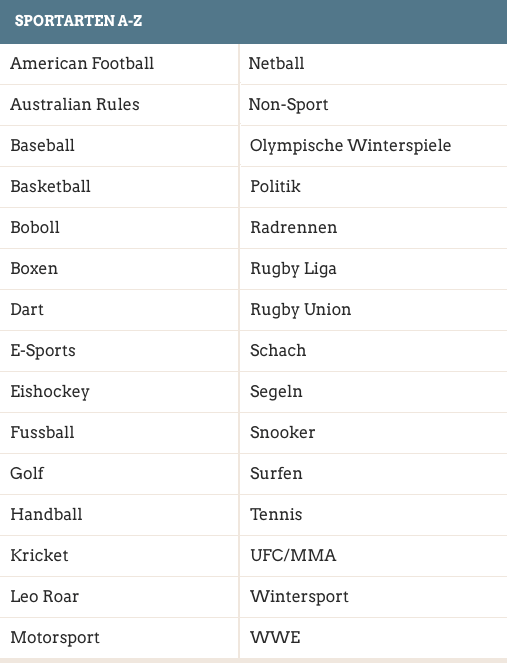Select Handball in the left column
507x663 pixels.
pos(46,515)
